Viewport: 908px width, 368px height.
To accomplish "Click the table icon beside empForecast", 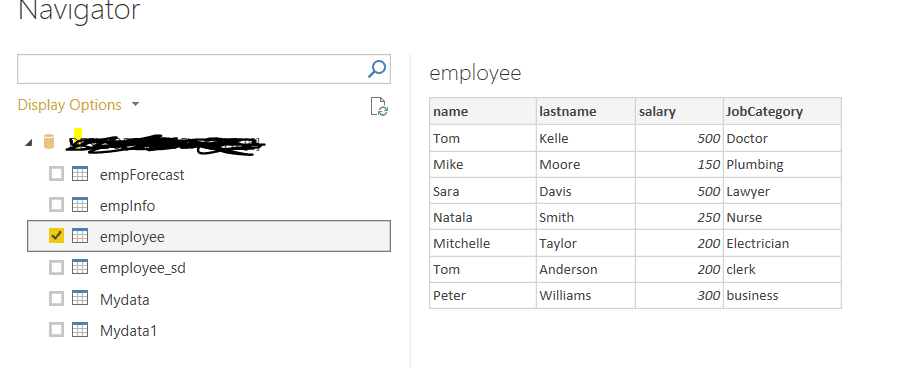I will tap(80, 174).
